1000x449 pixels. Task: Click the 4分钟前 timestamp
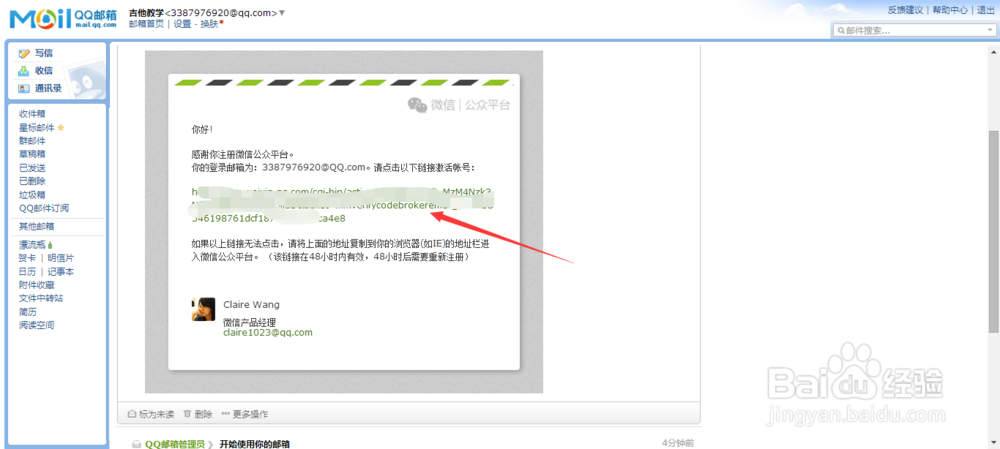coord(678,443)
